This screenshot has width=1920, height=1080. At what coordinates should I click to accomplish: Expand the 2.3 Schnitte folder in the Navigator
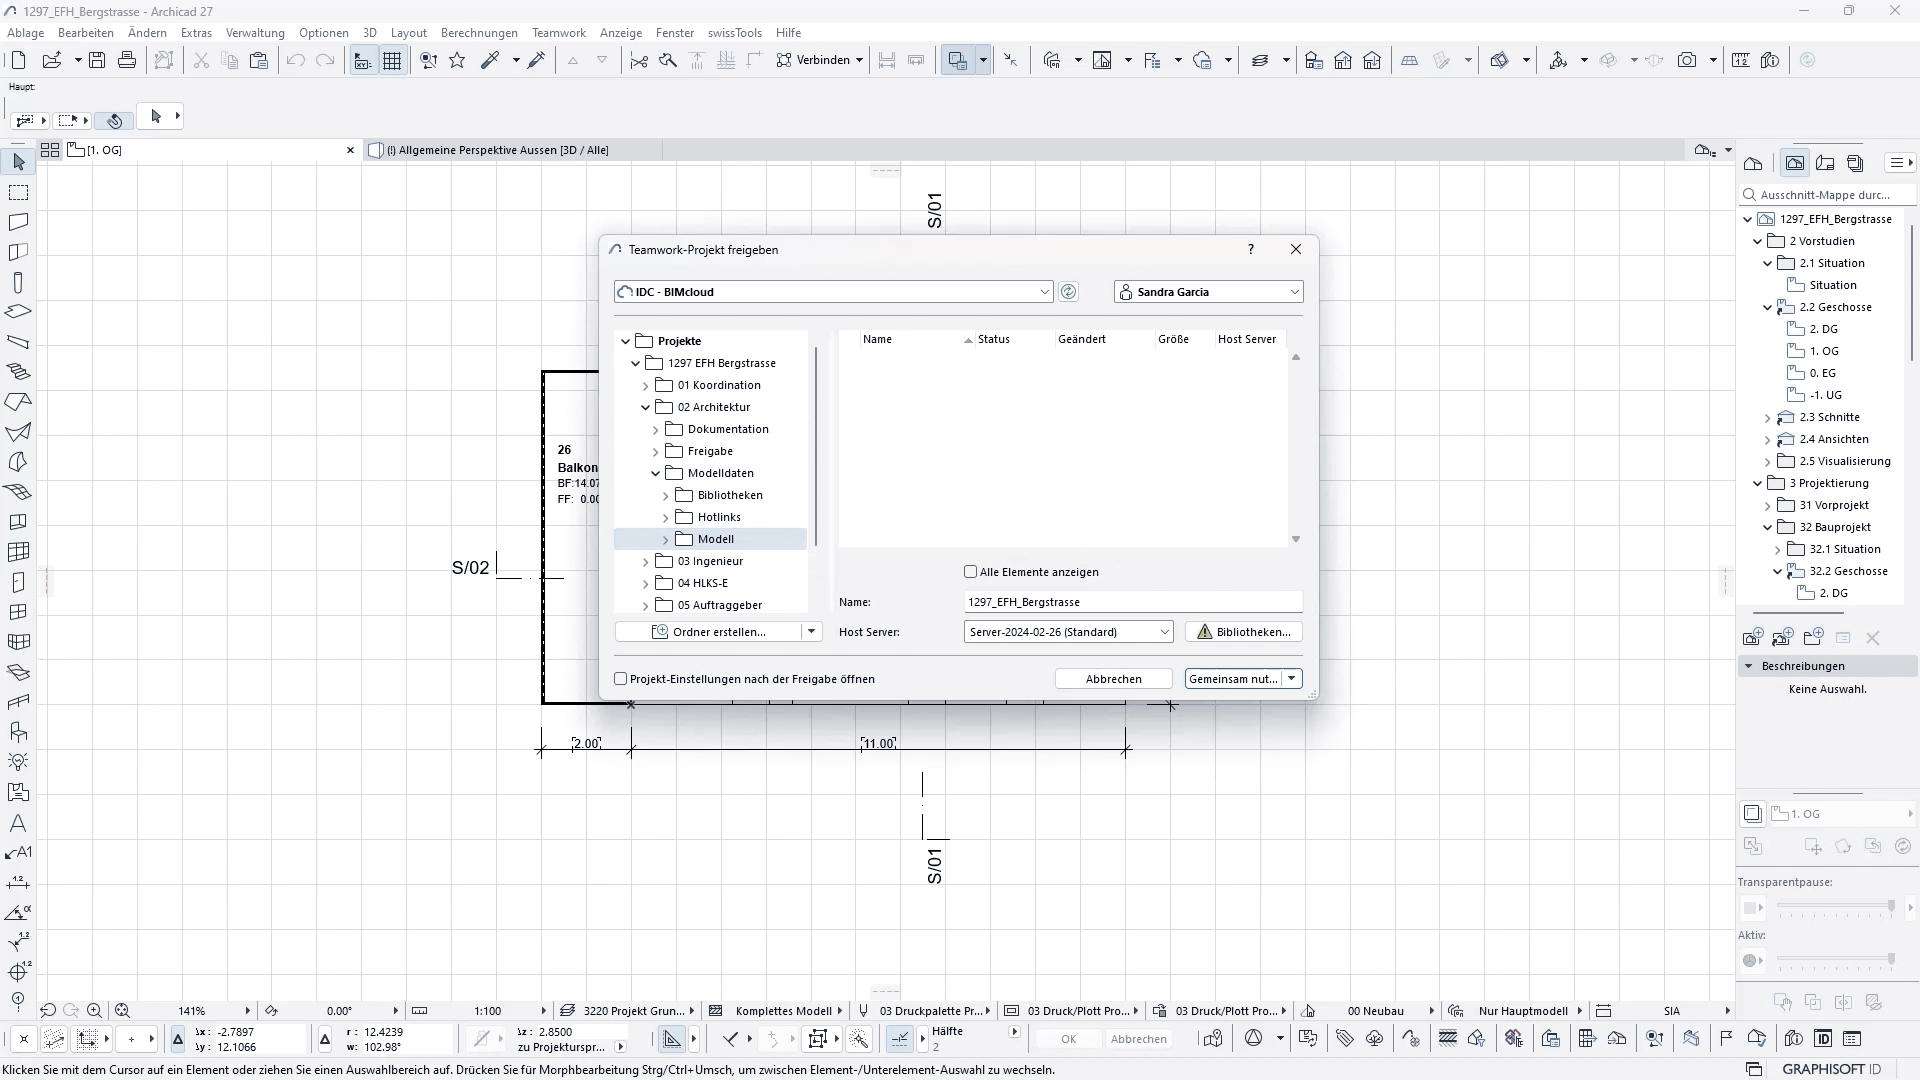pos(1767,418)
